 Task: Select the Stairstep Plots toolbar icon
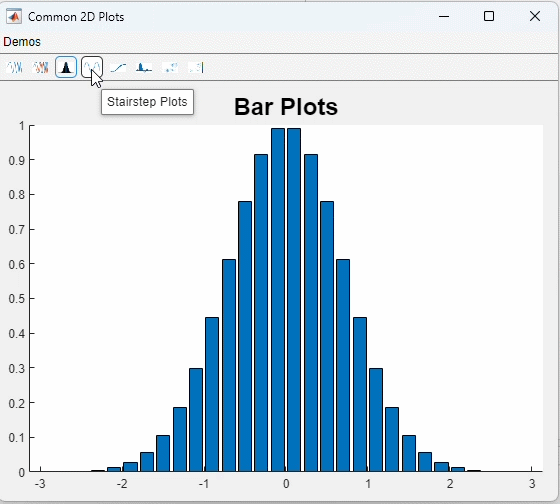click(x=92, y=67)
